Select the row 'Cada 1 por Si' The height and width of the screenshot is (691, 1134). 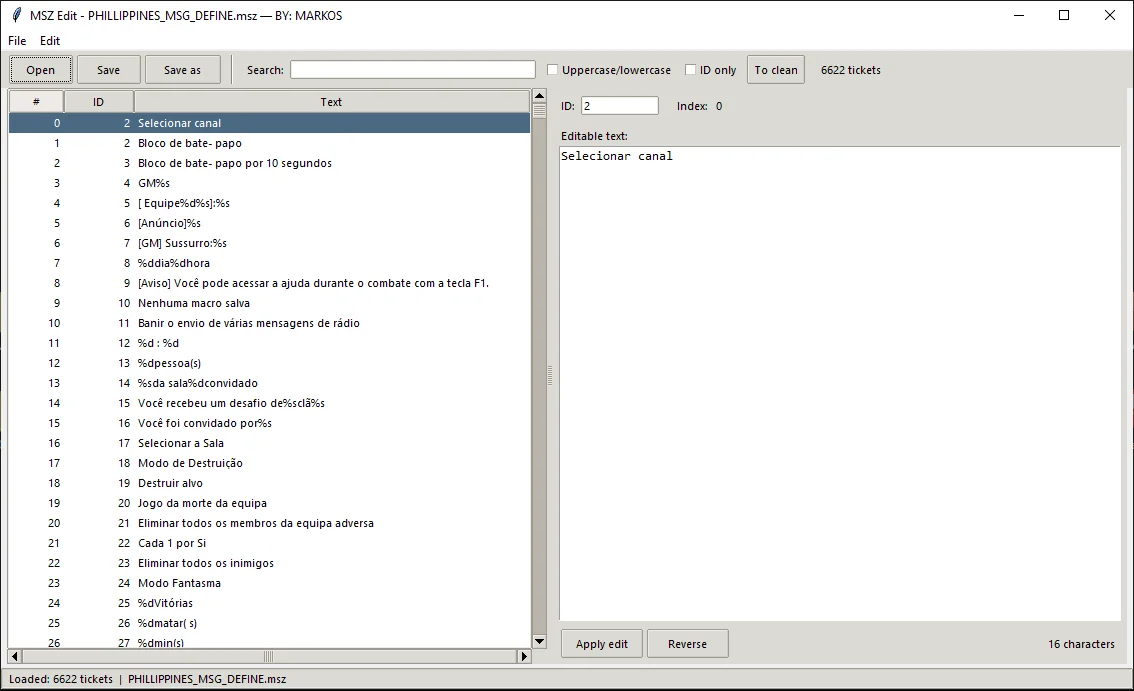click(x=269, y=543)
